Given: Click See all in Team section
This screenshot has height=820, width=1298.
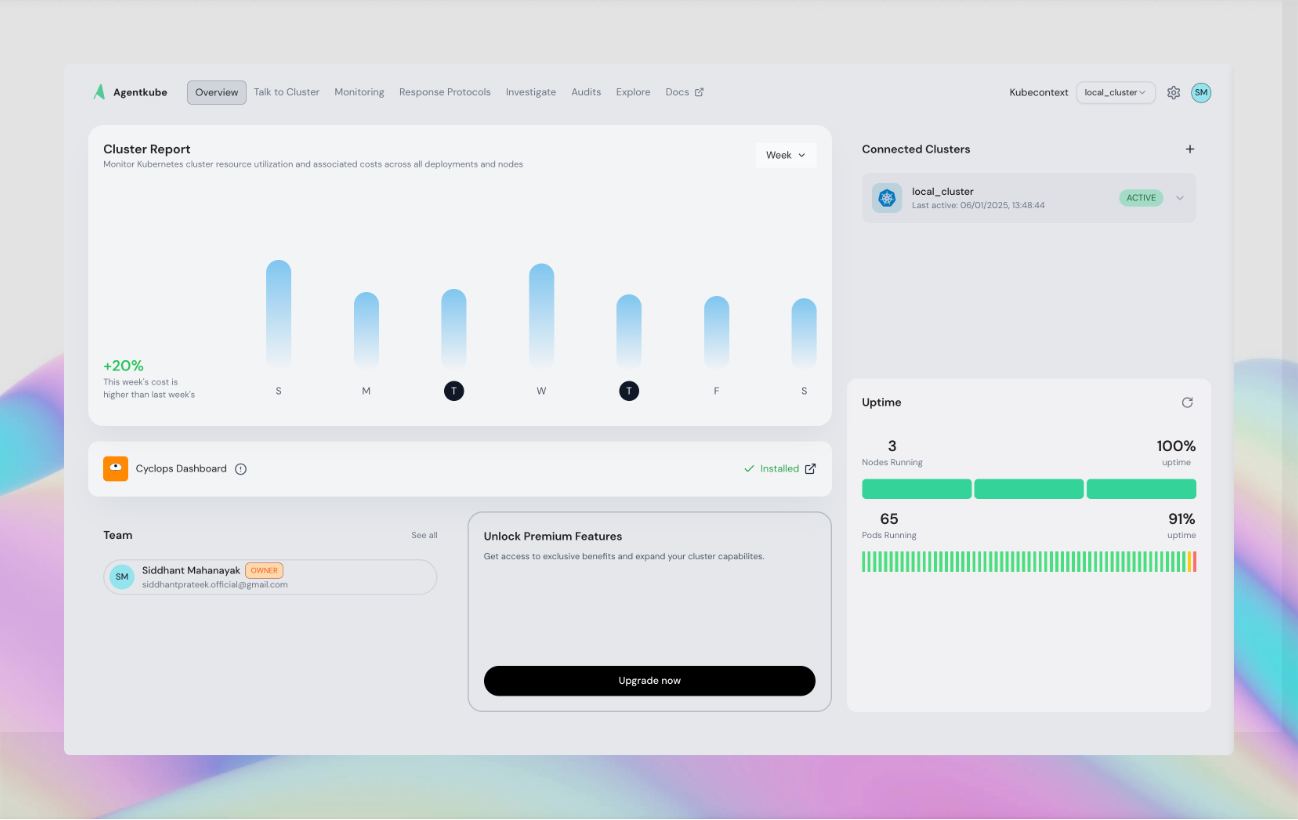Looking at the screenshot, I should (x=424, y=535).
